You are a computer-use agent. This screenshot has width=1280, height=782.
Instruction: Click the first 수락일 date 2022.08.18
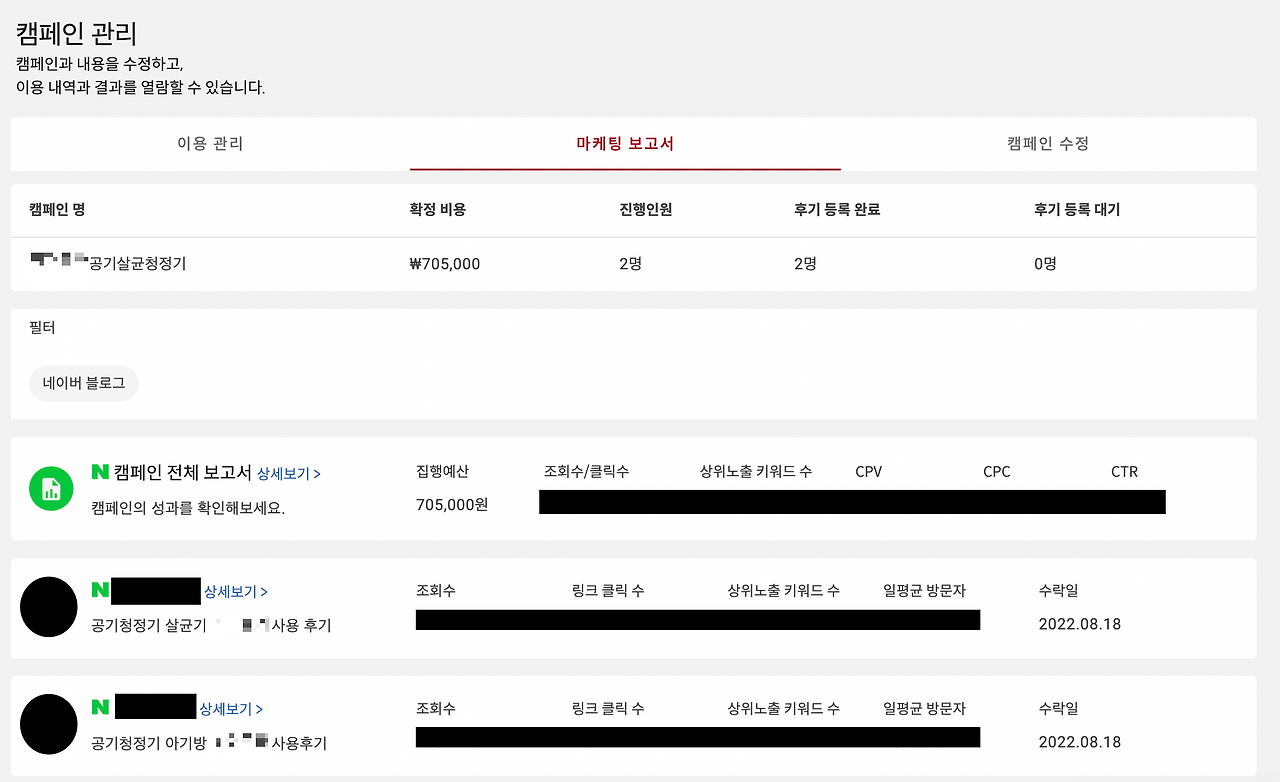tap(1080, 624)
